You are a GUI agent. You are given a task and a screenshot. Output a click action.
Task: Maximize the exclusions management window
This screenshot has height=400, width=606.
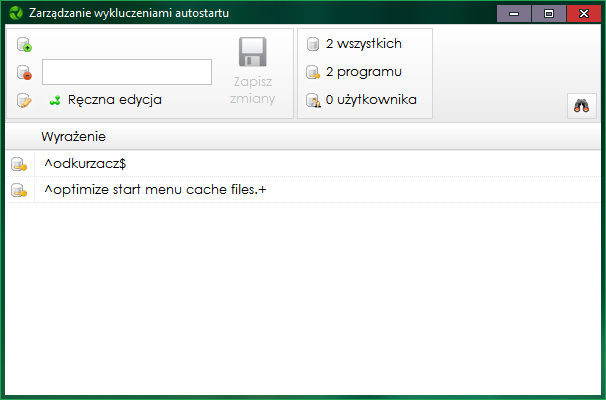(x=549, y=14)
